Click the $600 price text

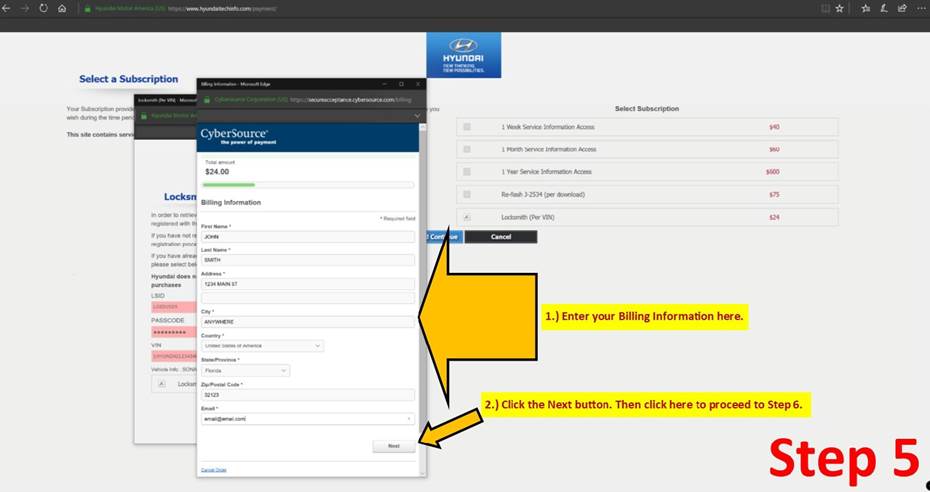point(772,172)
